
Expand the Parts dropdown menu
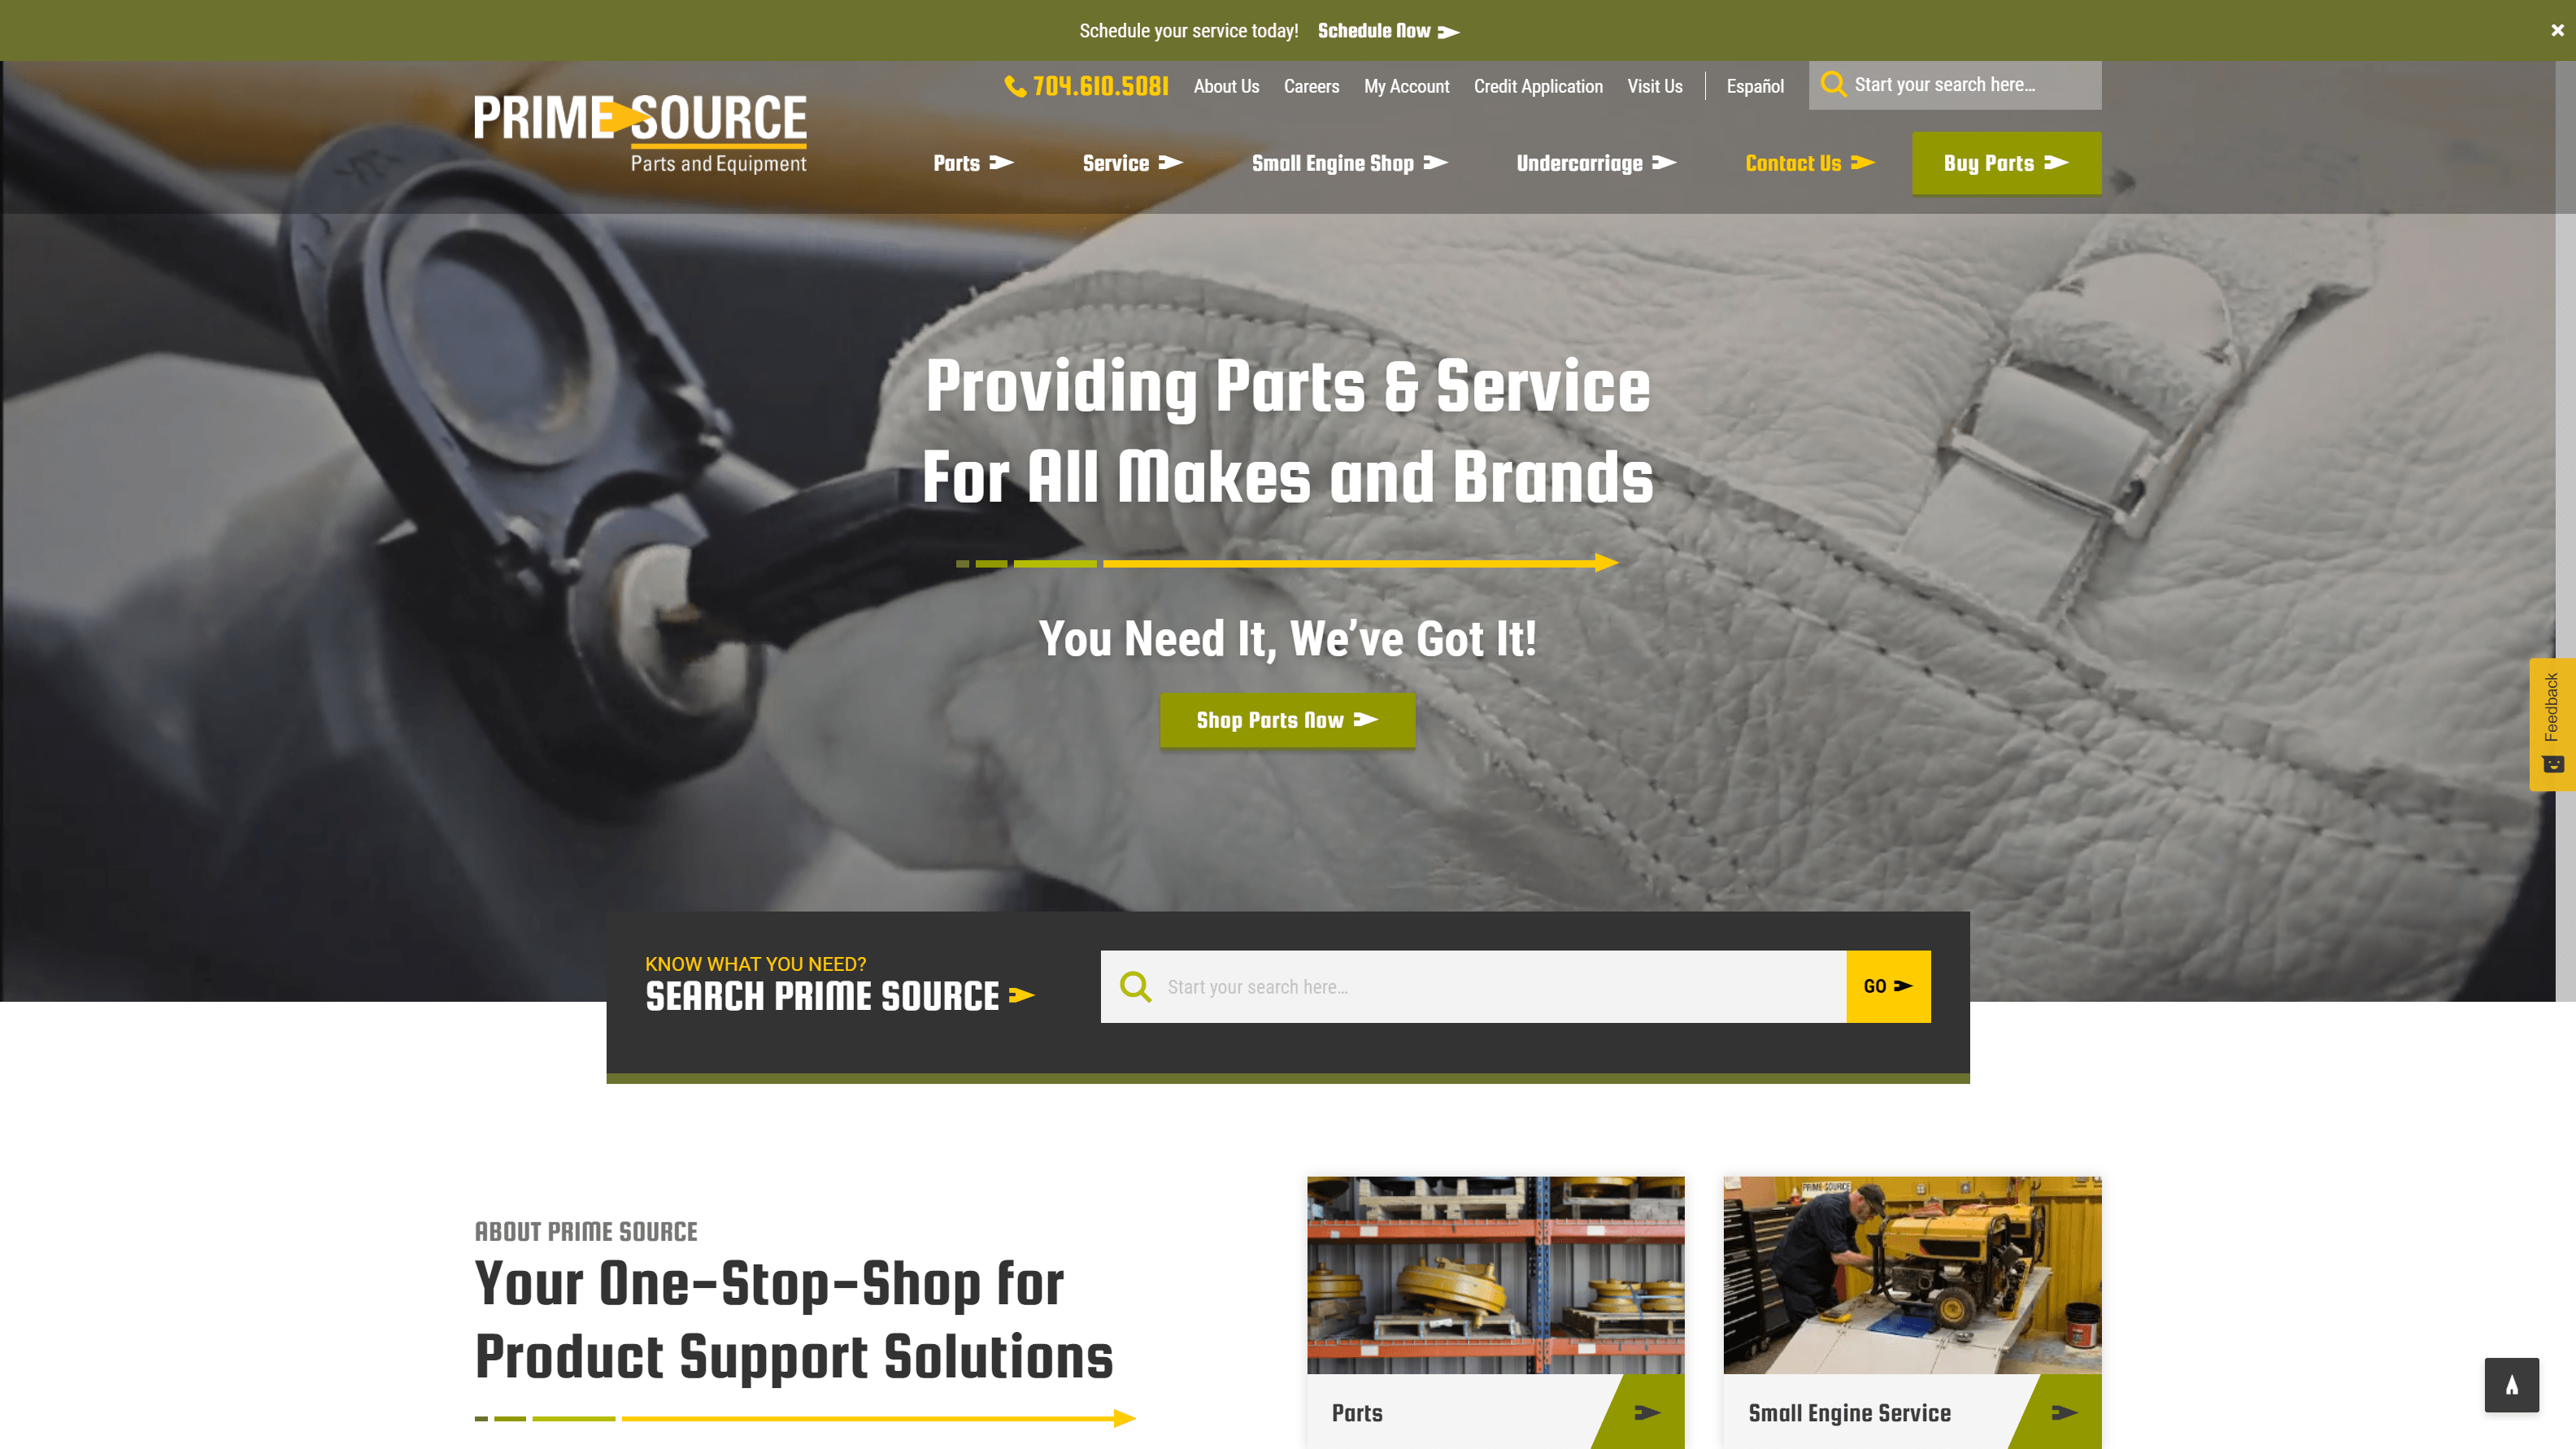click(972, 163)
